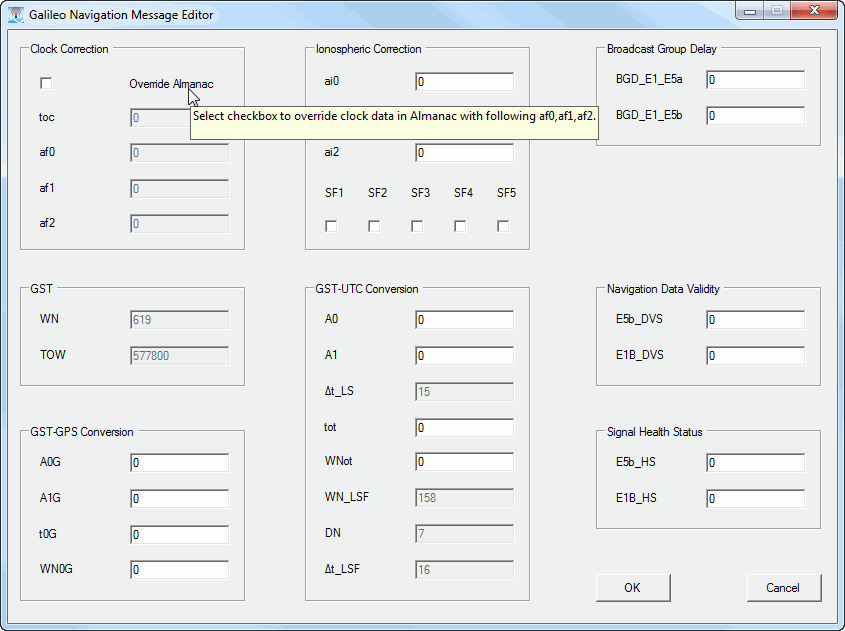Select the WNot input field

pyautogui.click(x=465, y=462)
